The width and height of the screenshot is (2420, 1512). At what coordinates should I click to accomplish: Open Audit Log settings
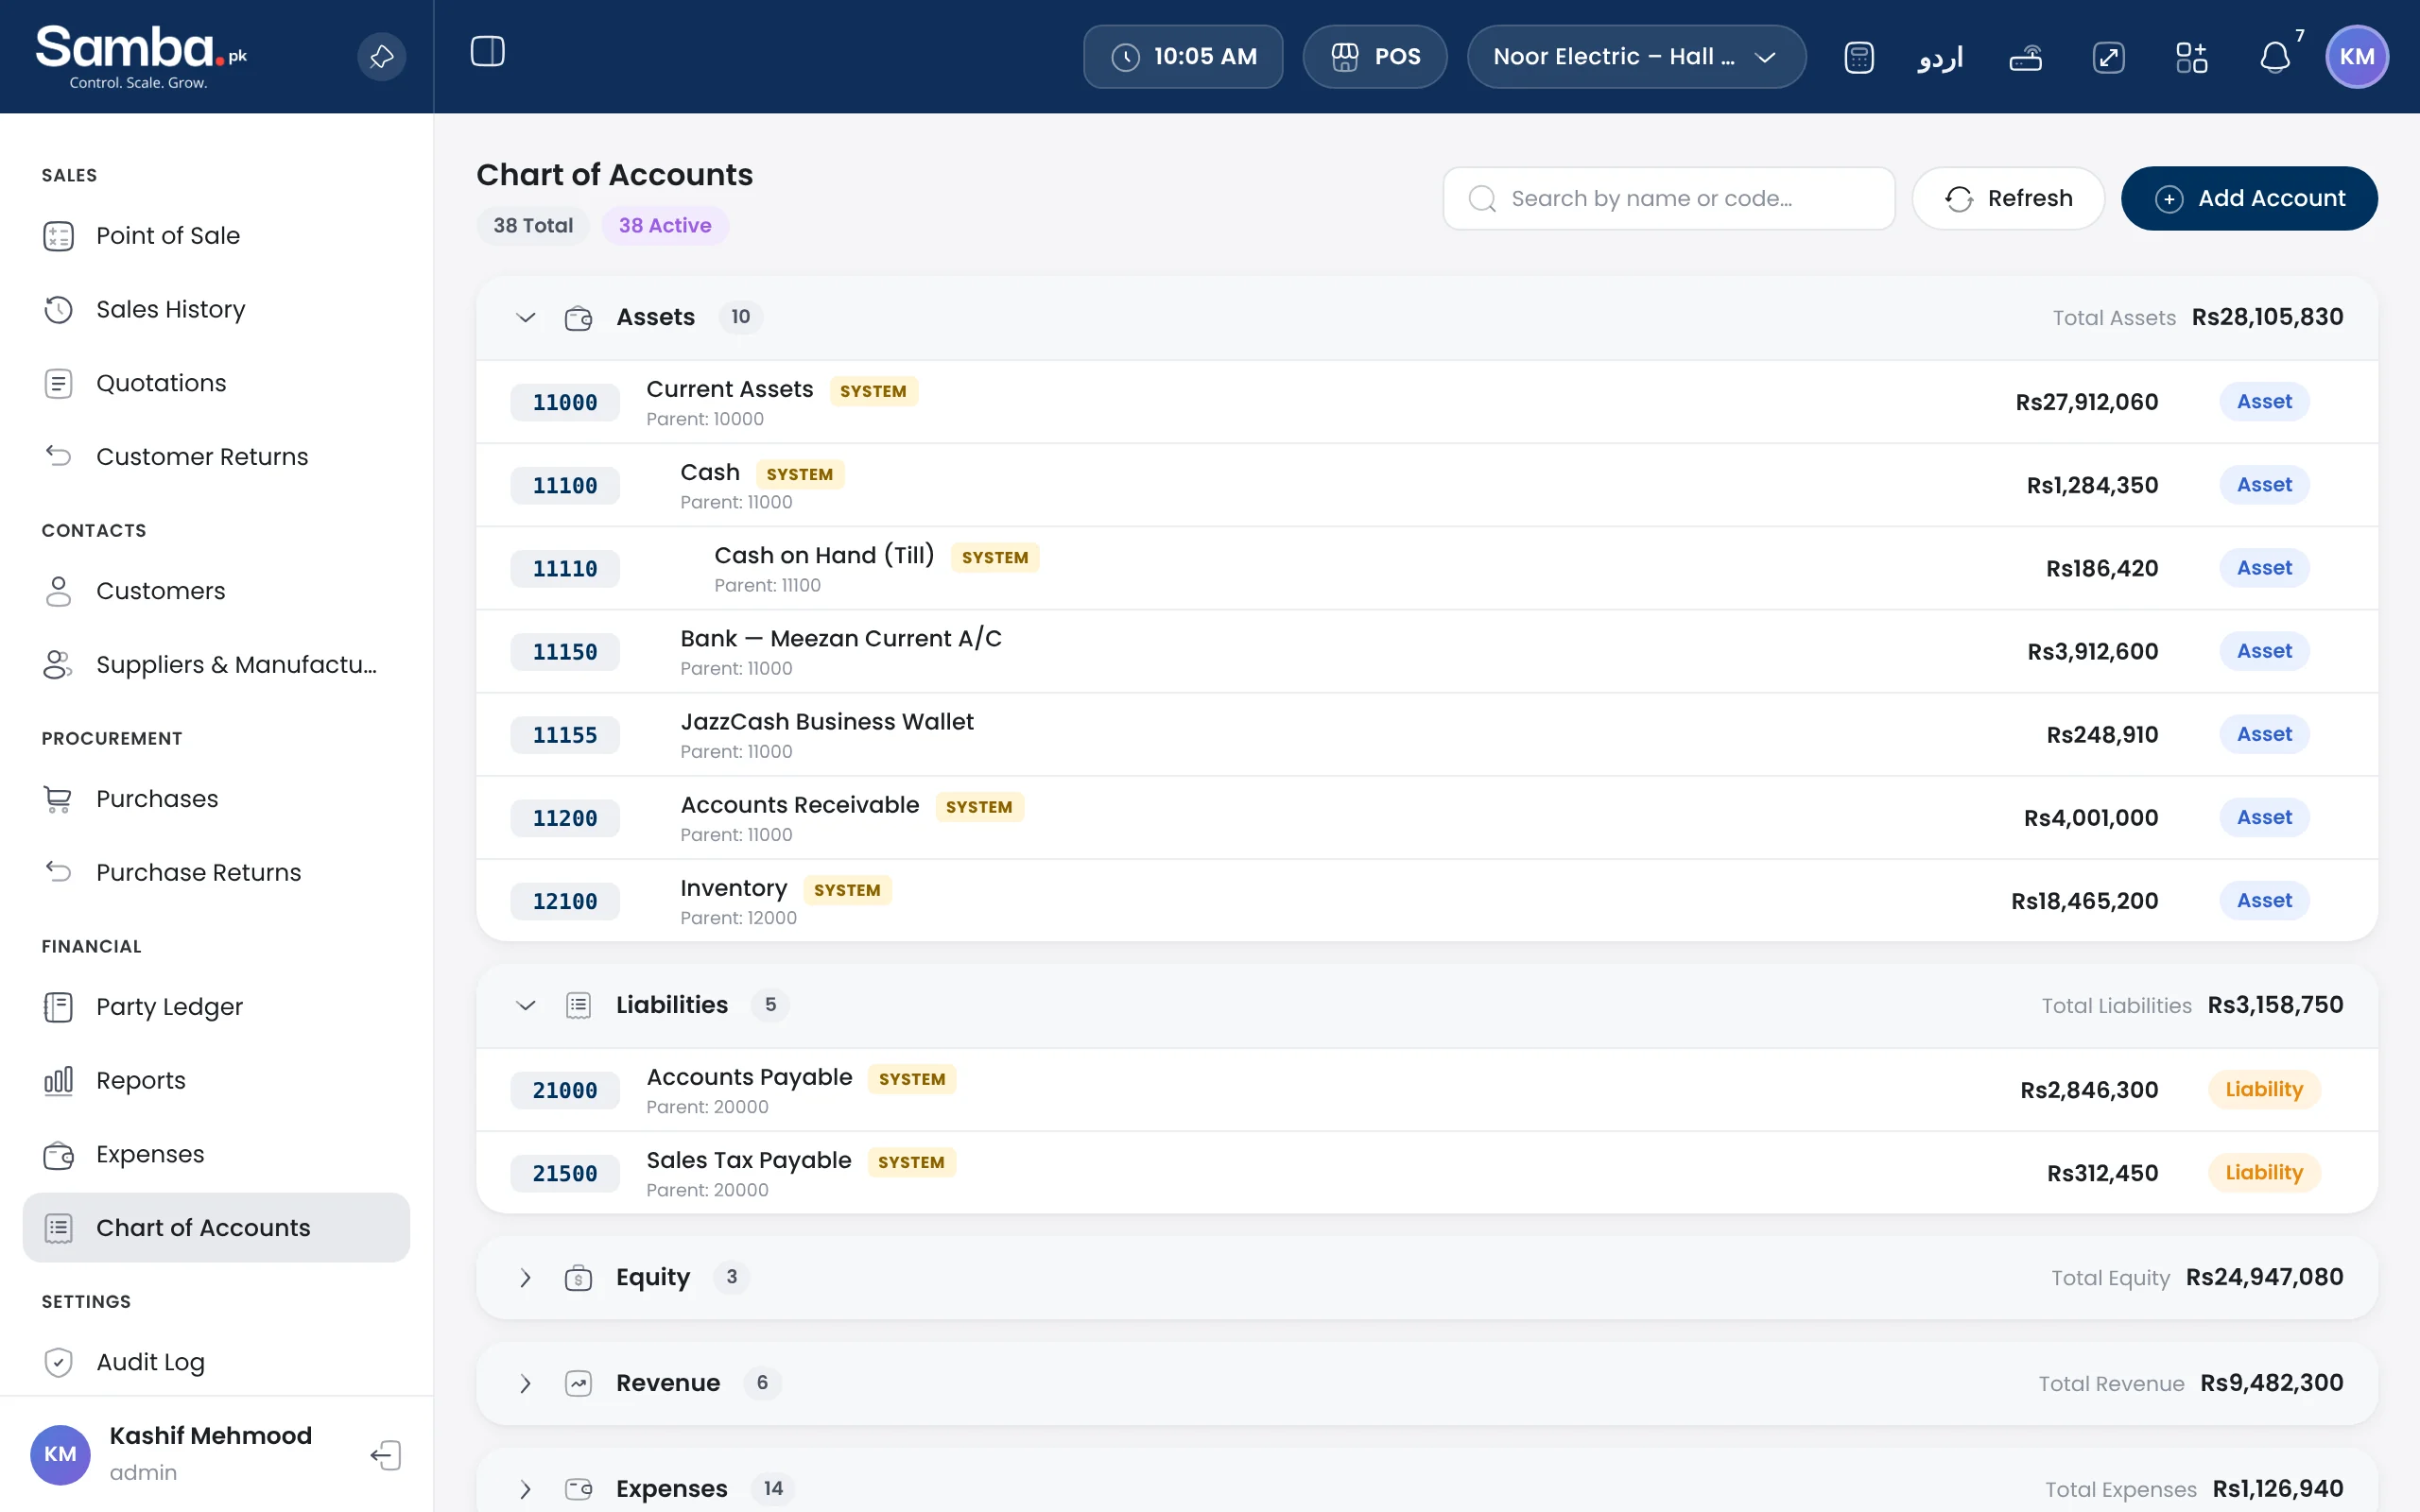[216, 1362]
